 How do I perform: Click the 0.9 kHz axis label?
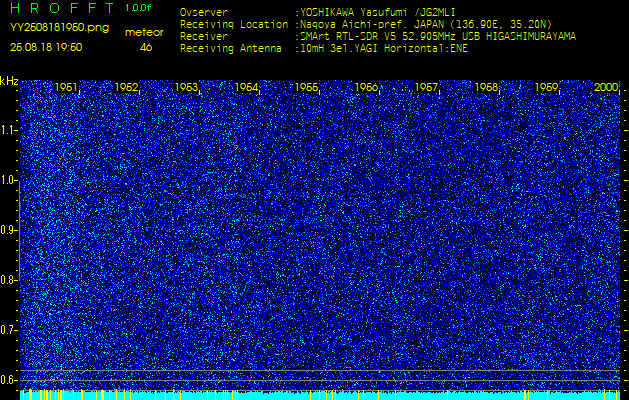(7, 230)
